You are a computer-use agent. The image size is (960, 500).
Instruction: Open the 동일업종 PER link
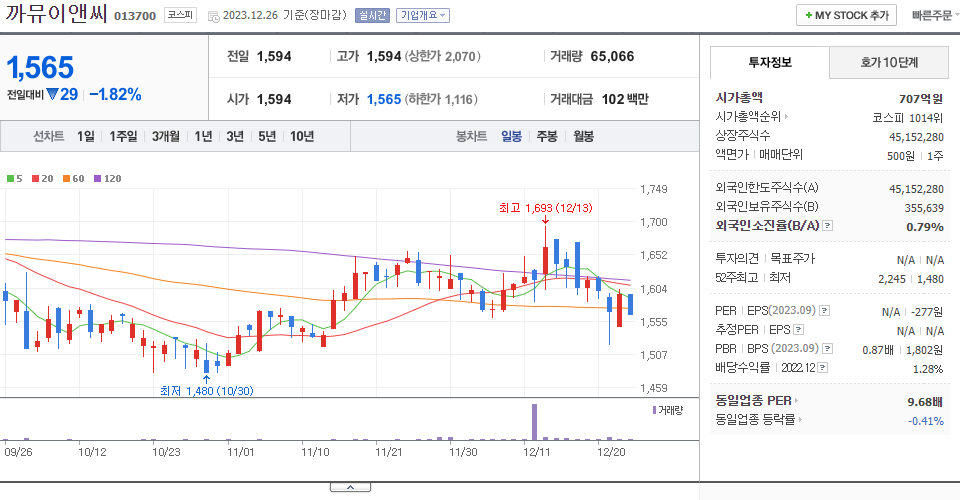coord(757,401)
